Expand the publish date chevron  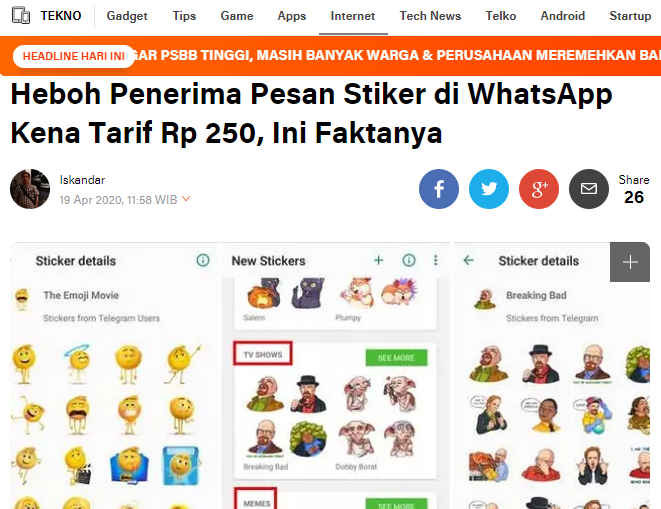(x=186, y=199)
